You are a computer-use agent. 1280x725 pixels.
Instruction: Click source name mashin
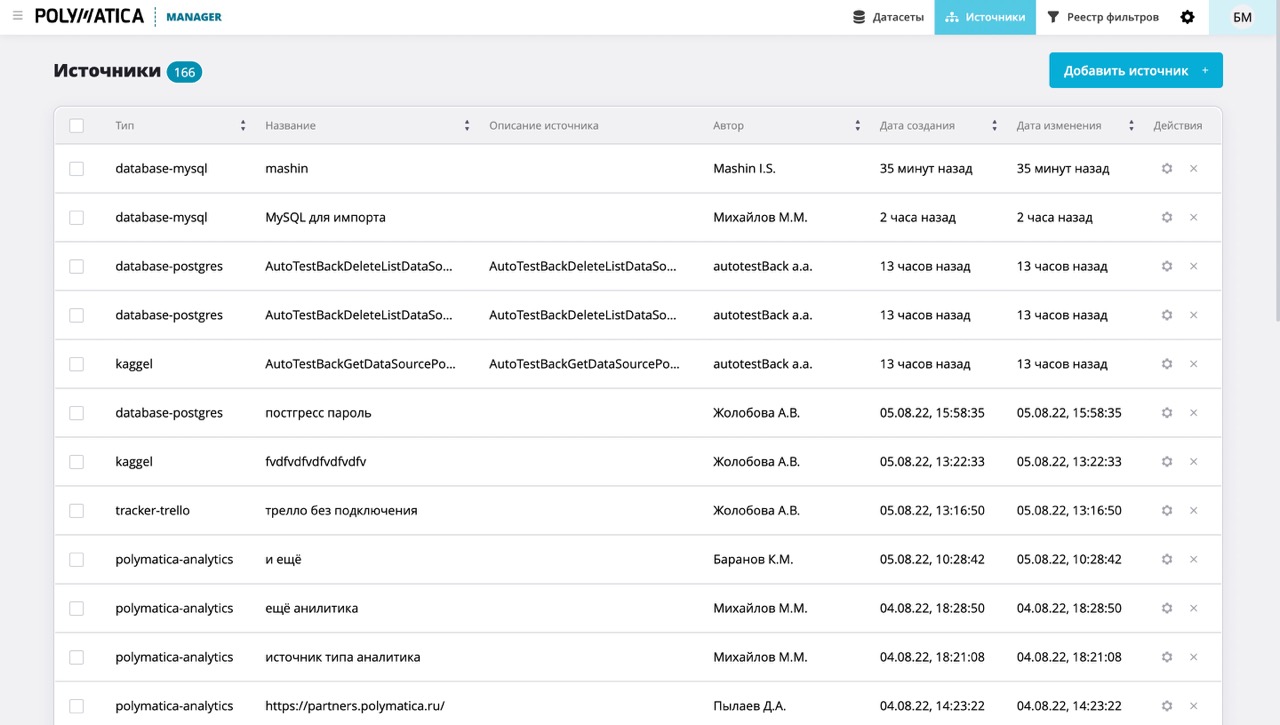click(x=287, y=169)
